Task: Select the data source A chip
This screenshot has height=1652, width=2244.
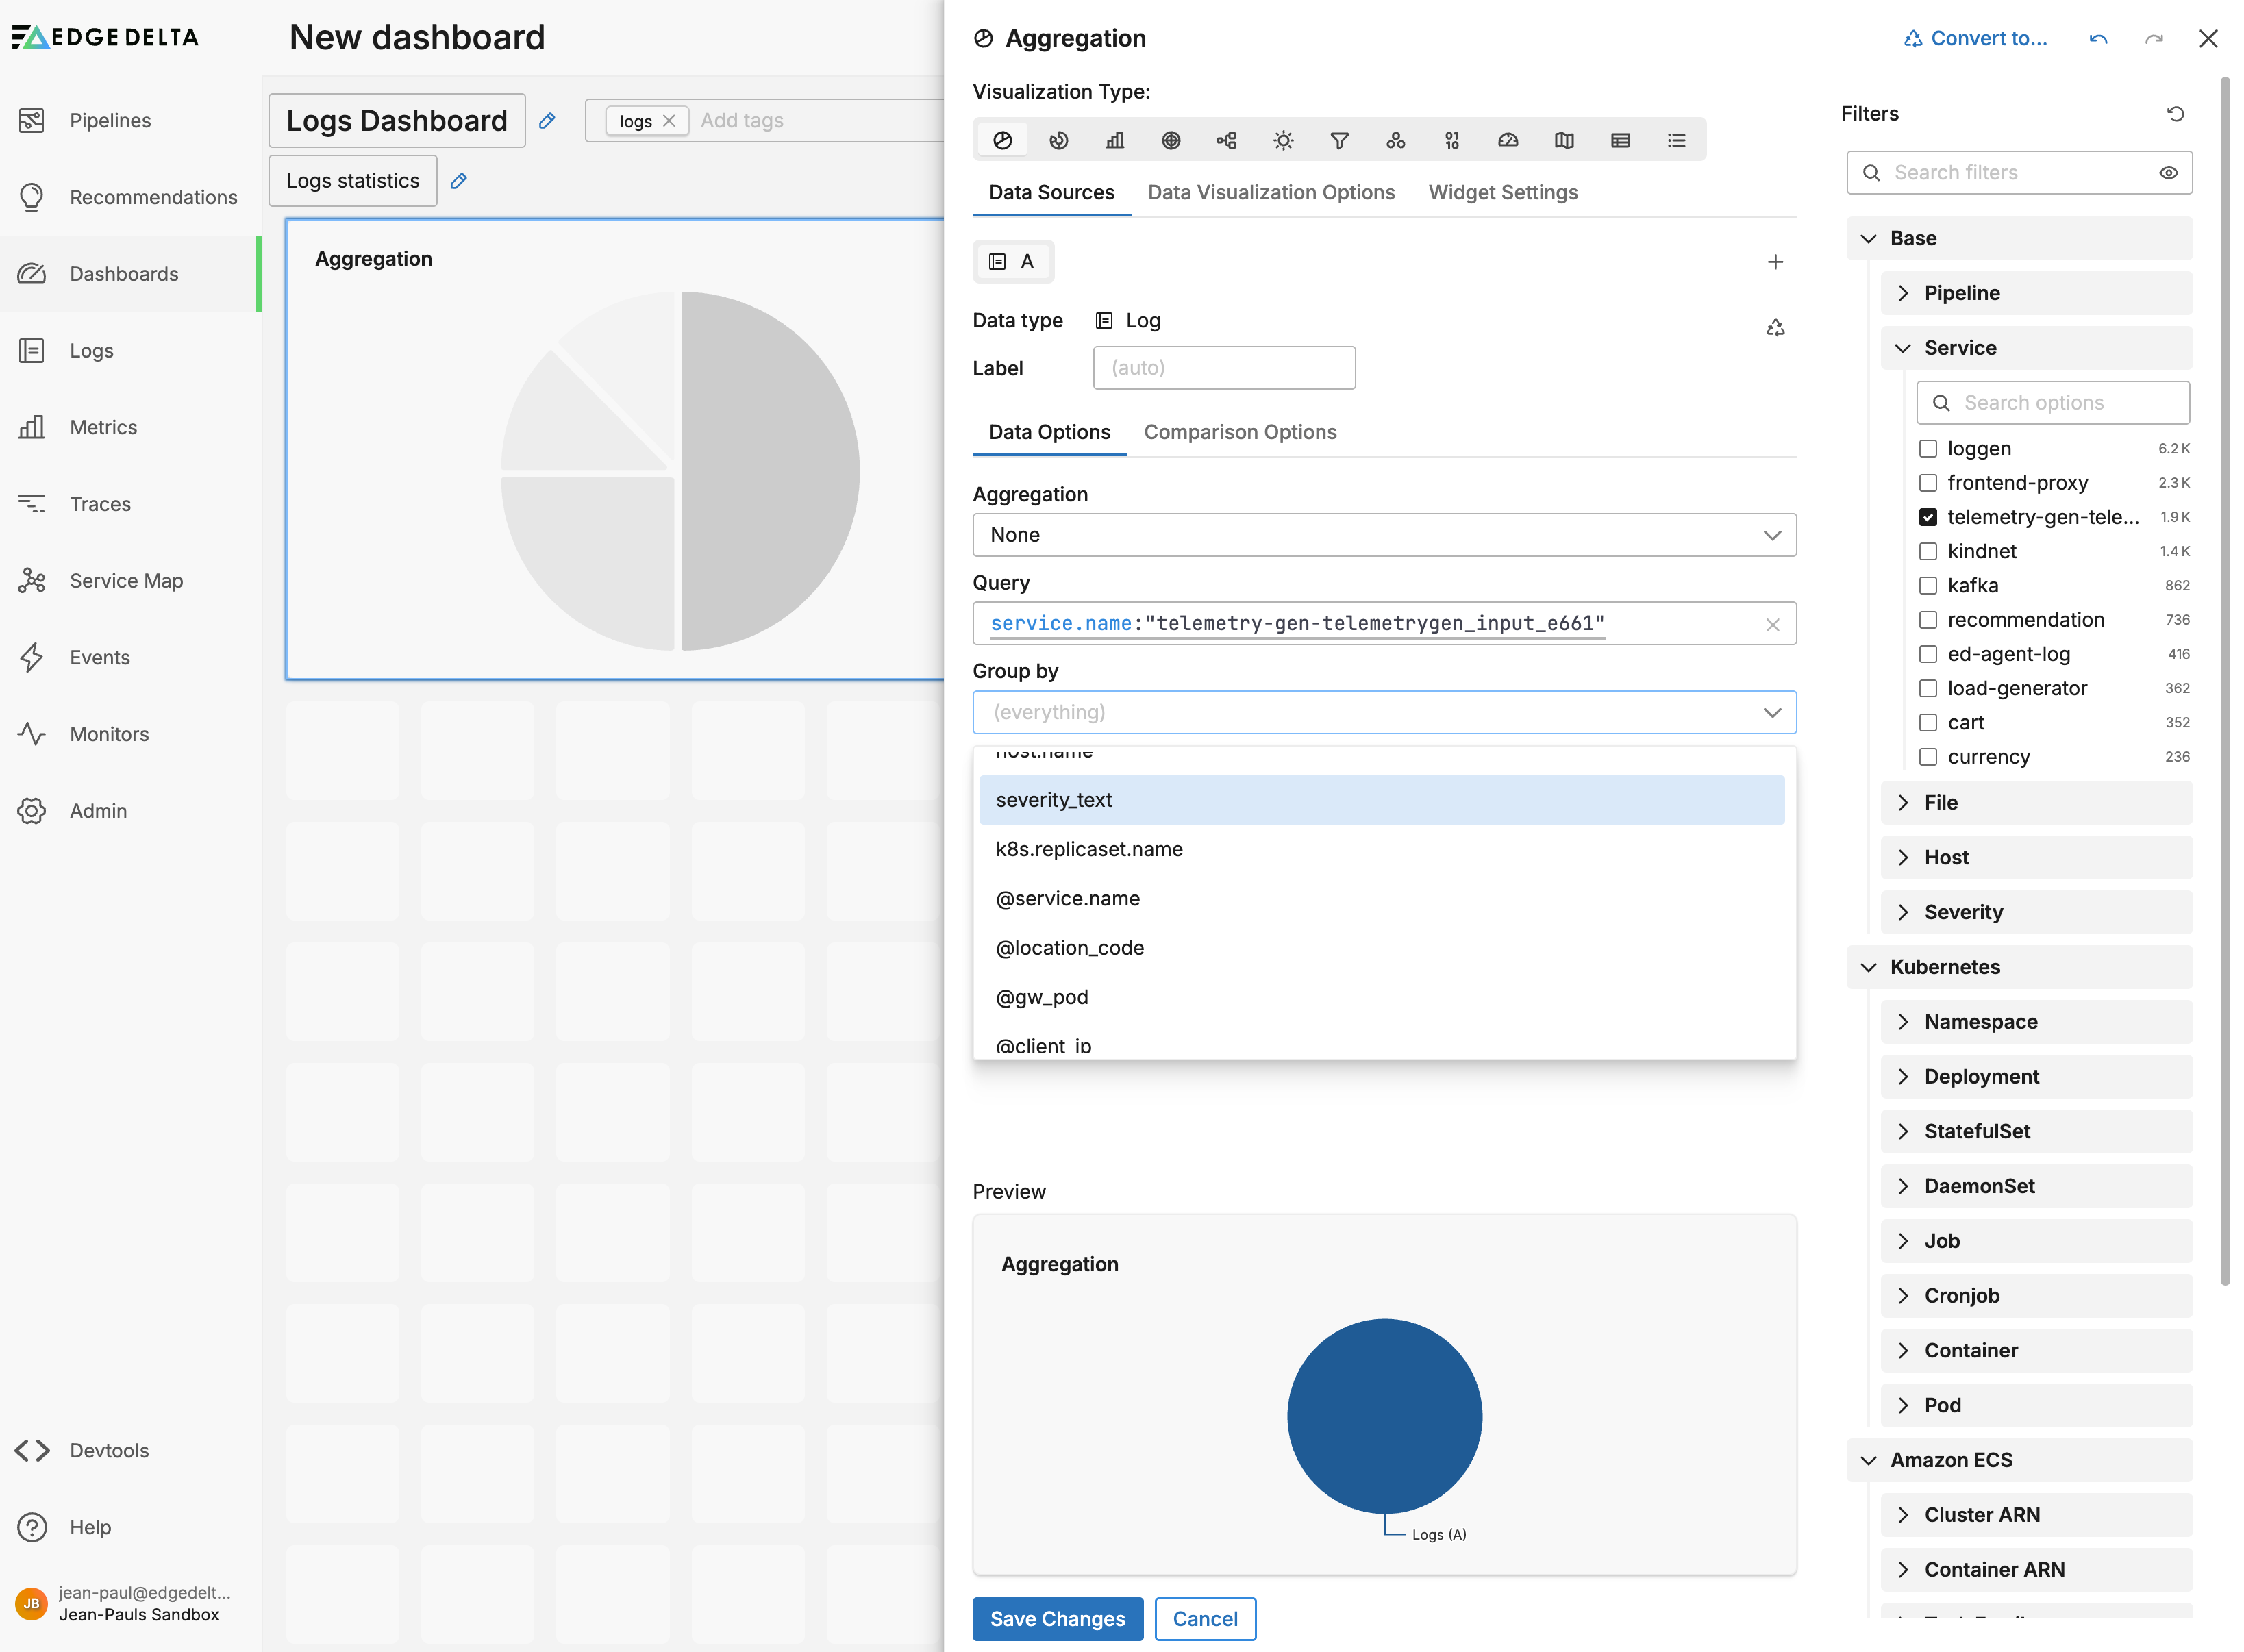Action: [1012, 262]
